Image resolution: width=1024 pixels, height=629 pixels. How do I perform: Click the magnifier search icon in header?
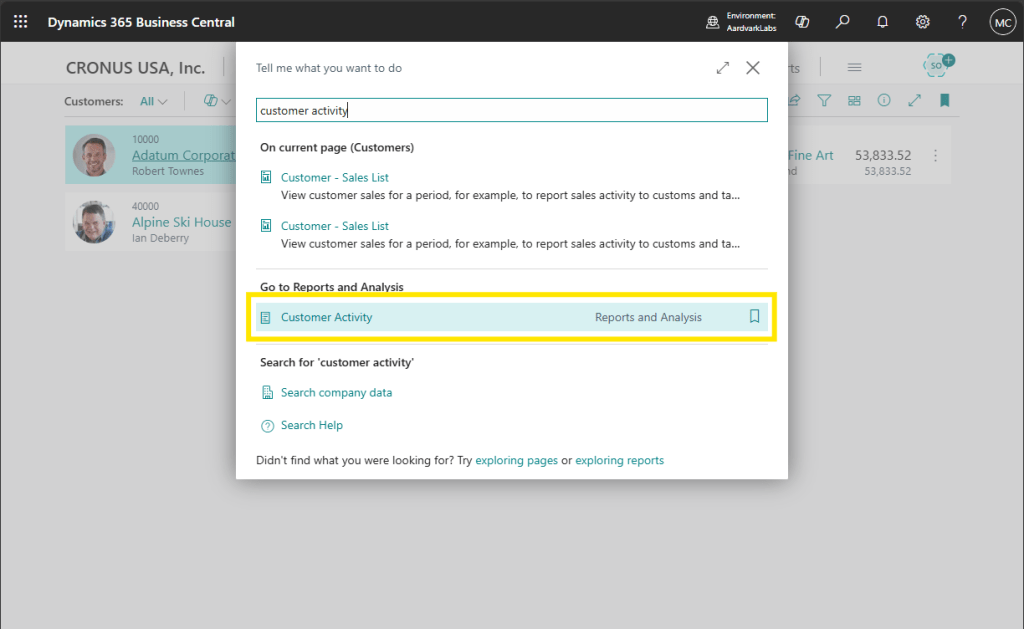pyautogui.click(x=843, y=21)
